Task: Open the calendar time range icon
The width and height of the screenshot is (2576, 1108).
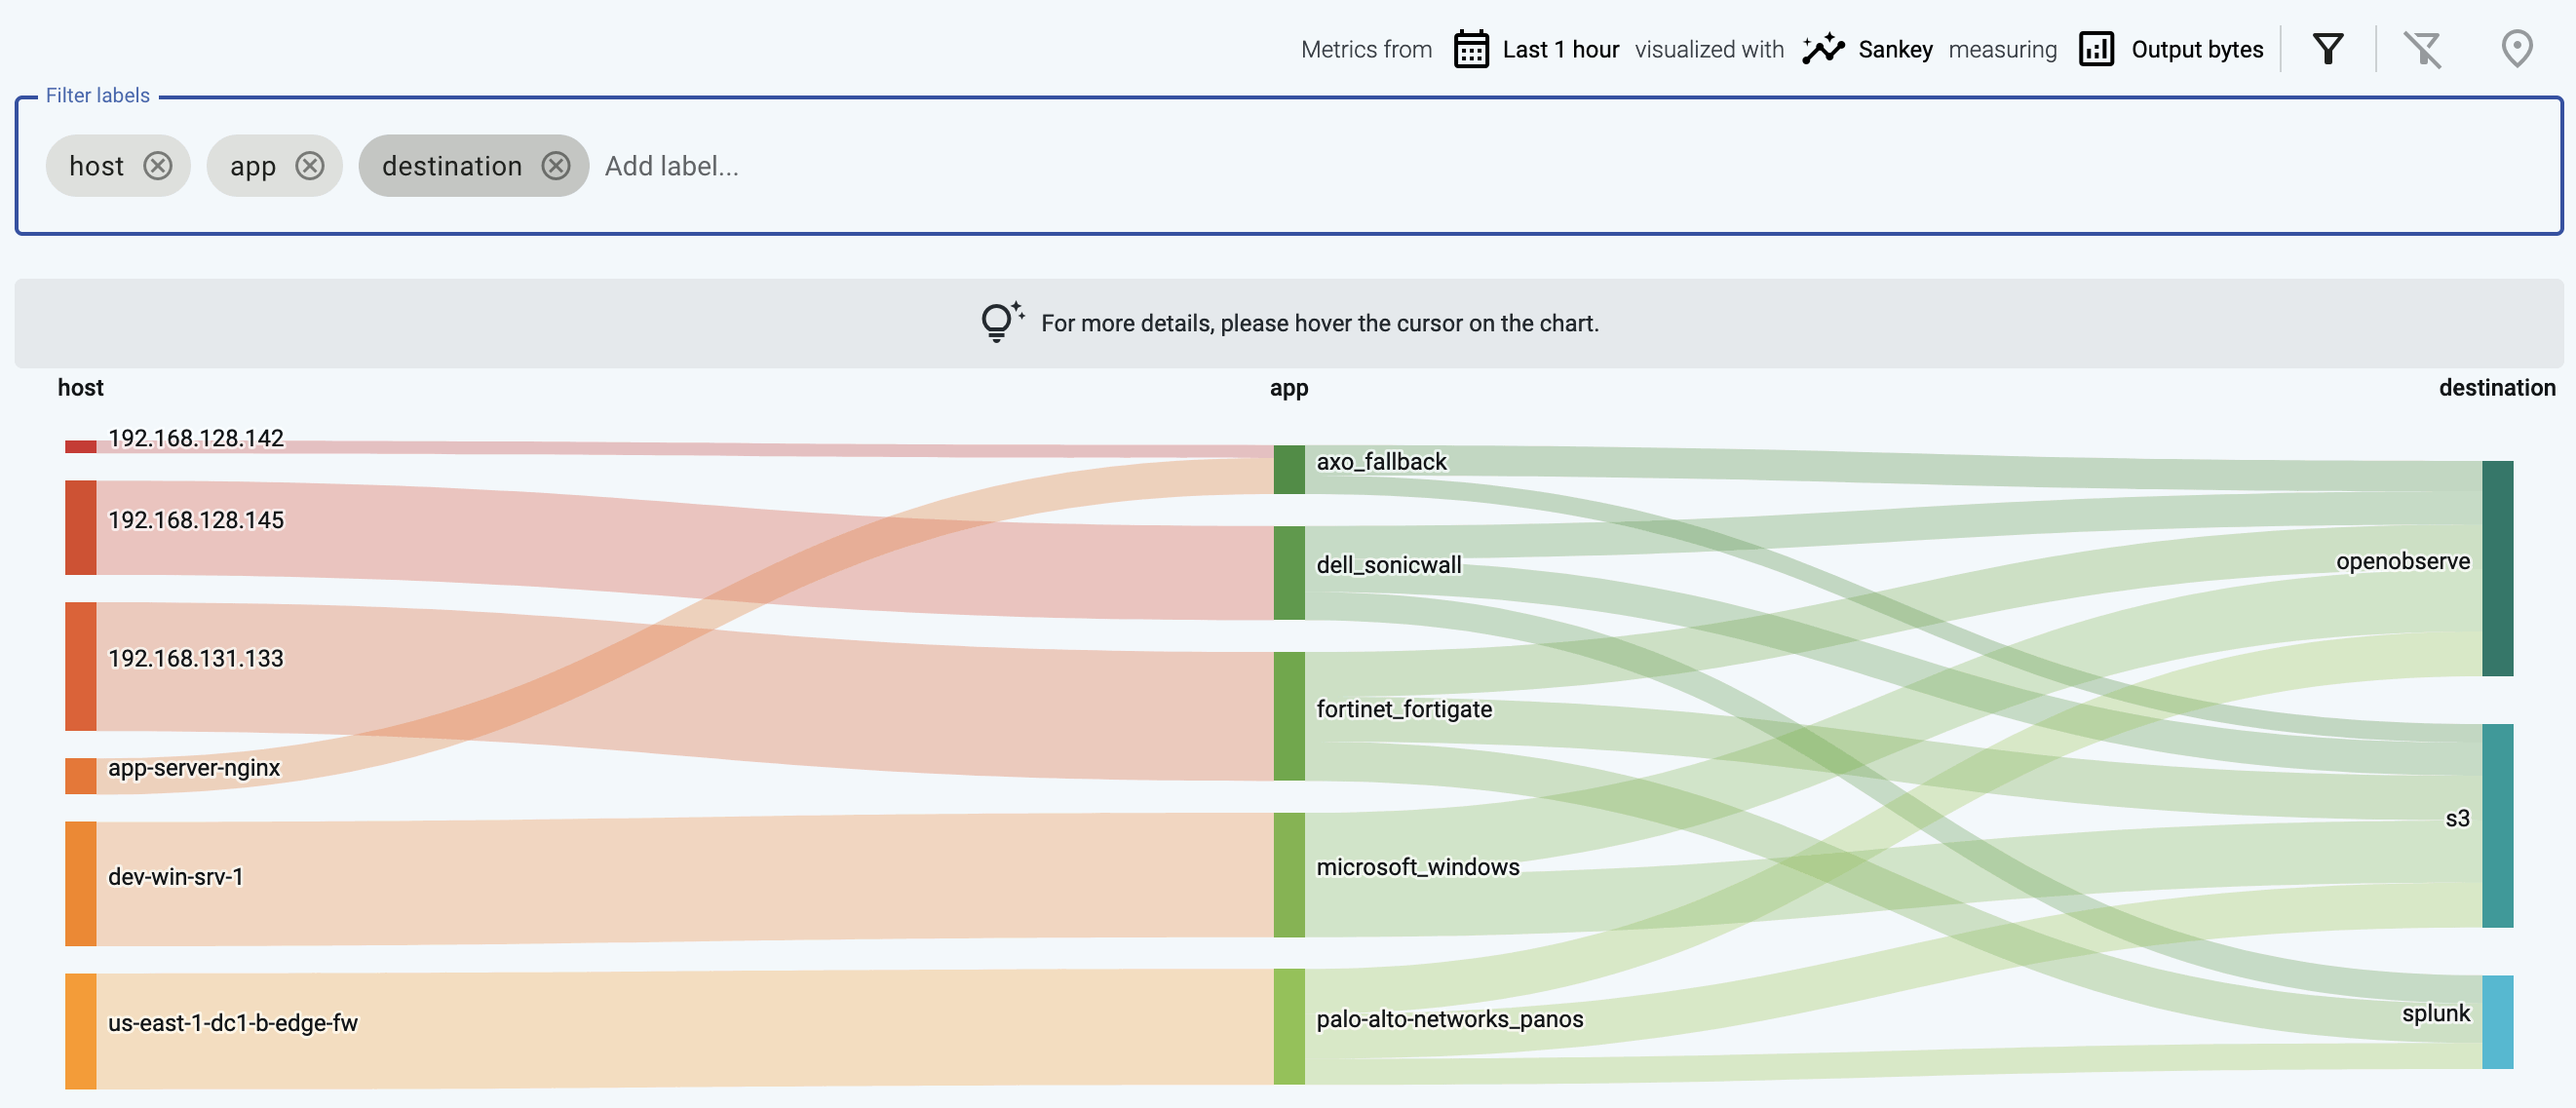Action: click(x=1470, y=49)
